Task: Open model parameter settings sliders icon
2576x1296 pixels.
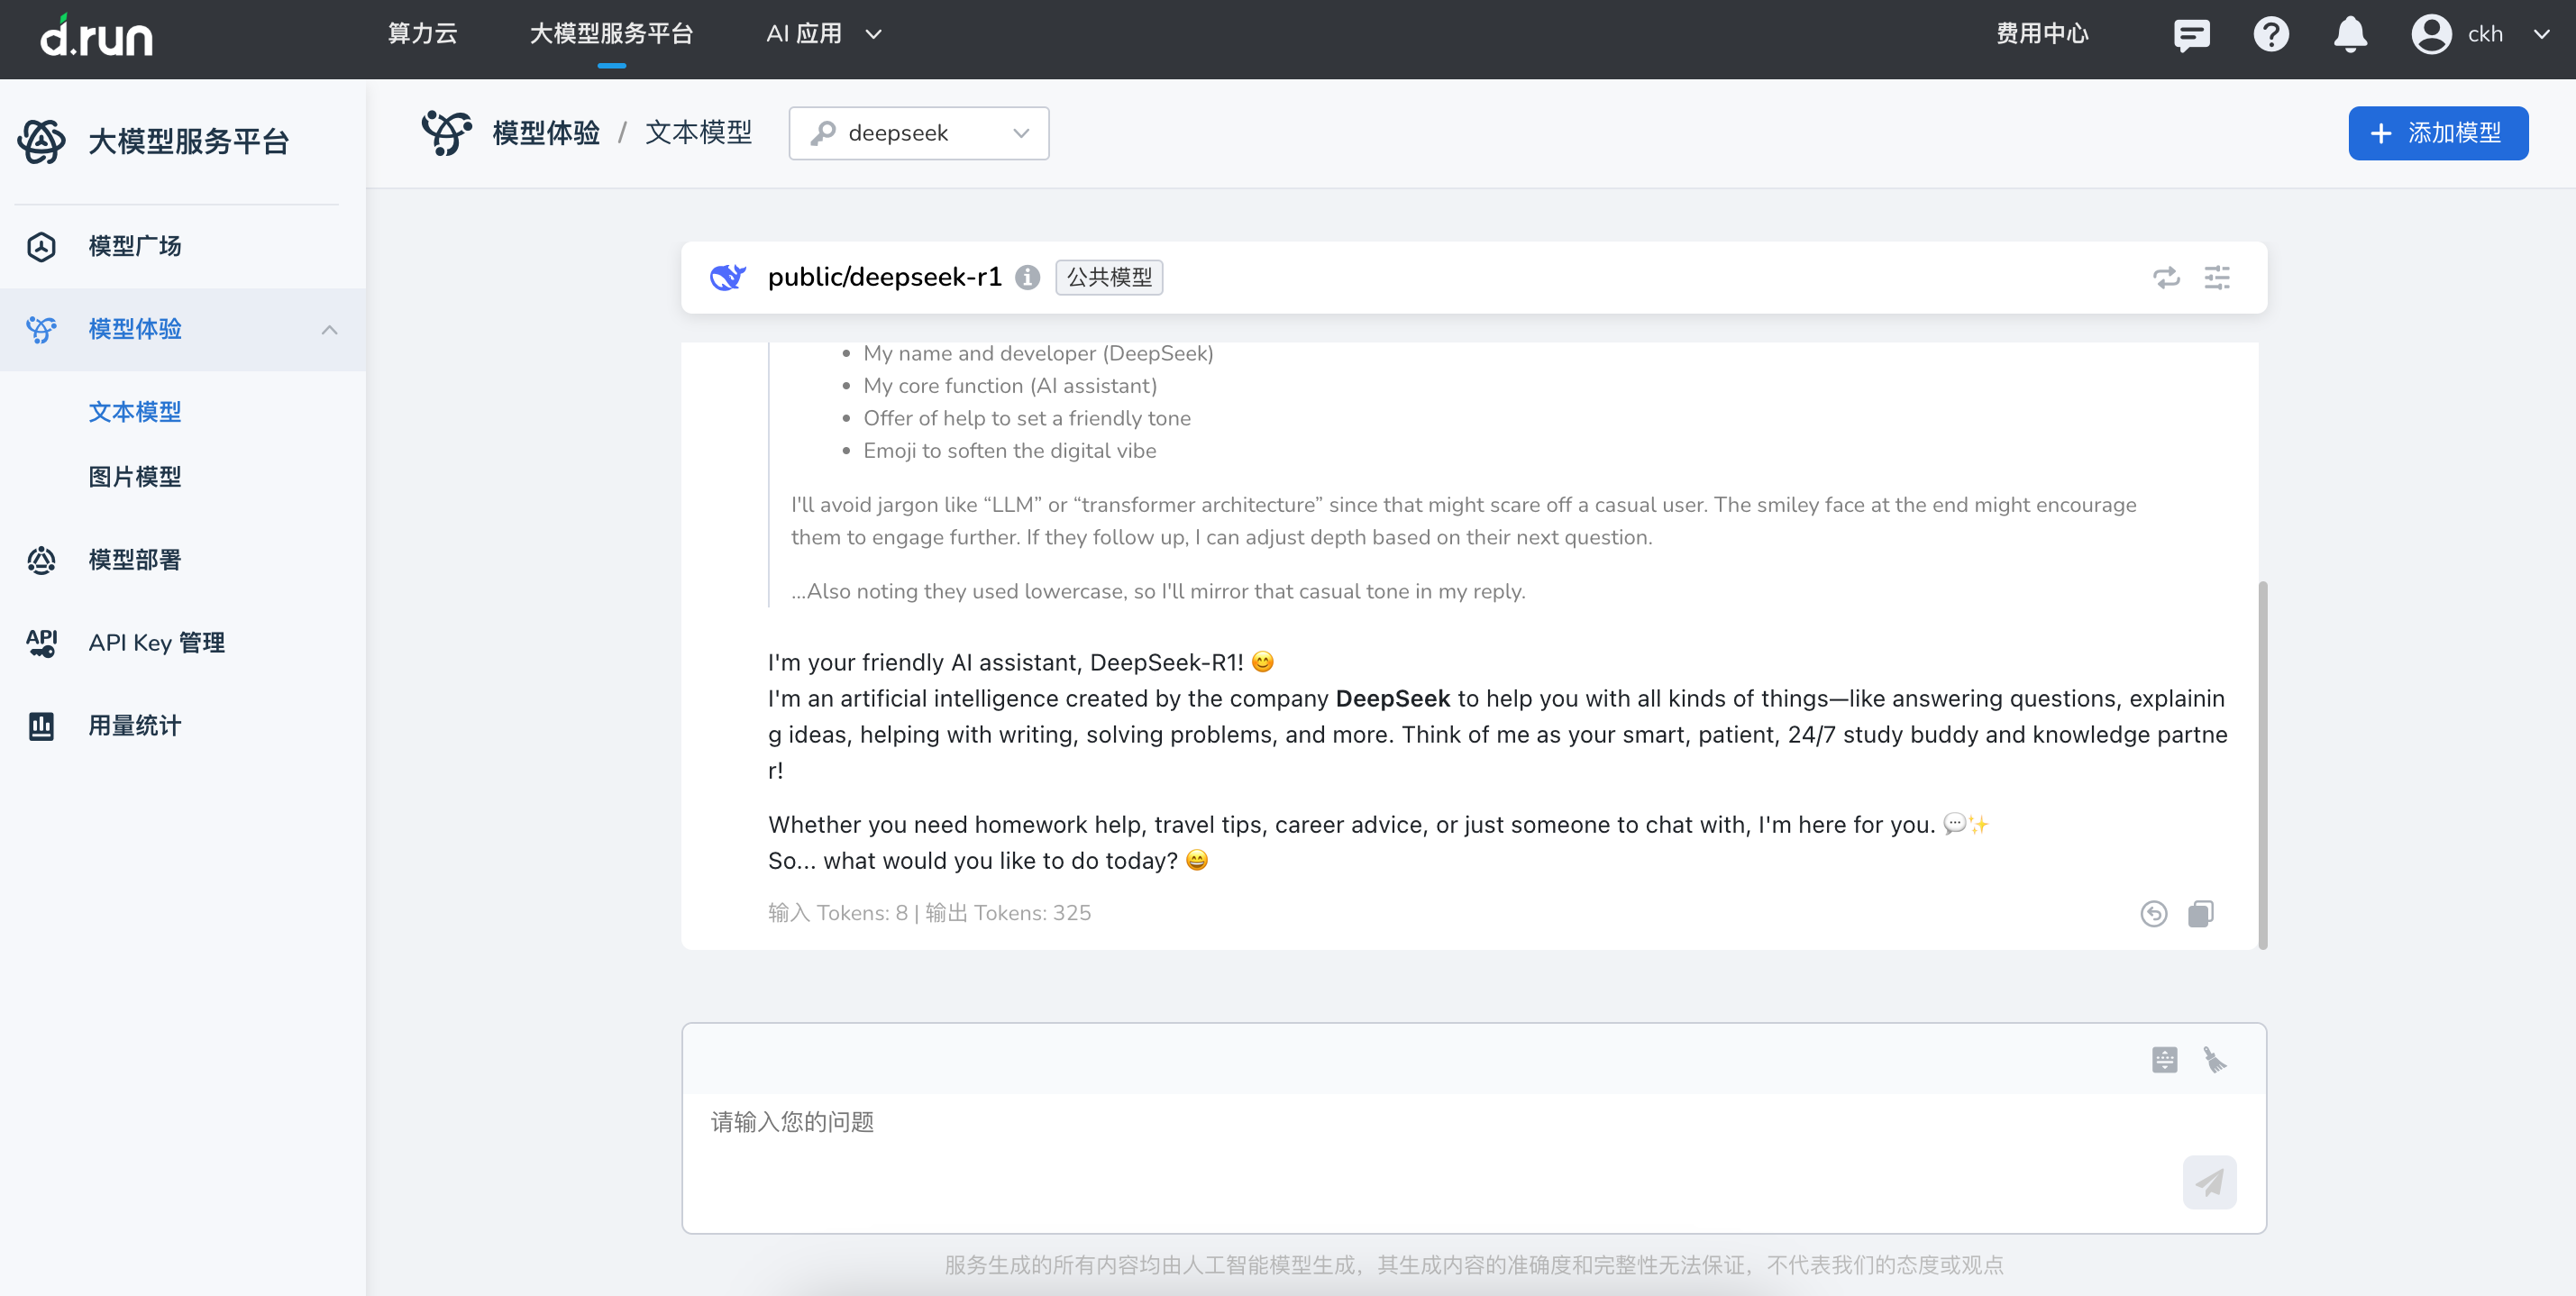Action: coord(2217,277)
